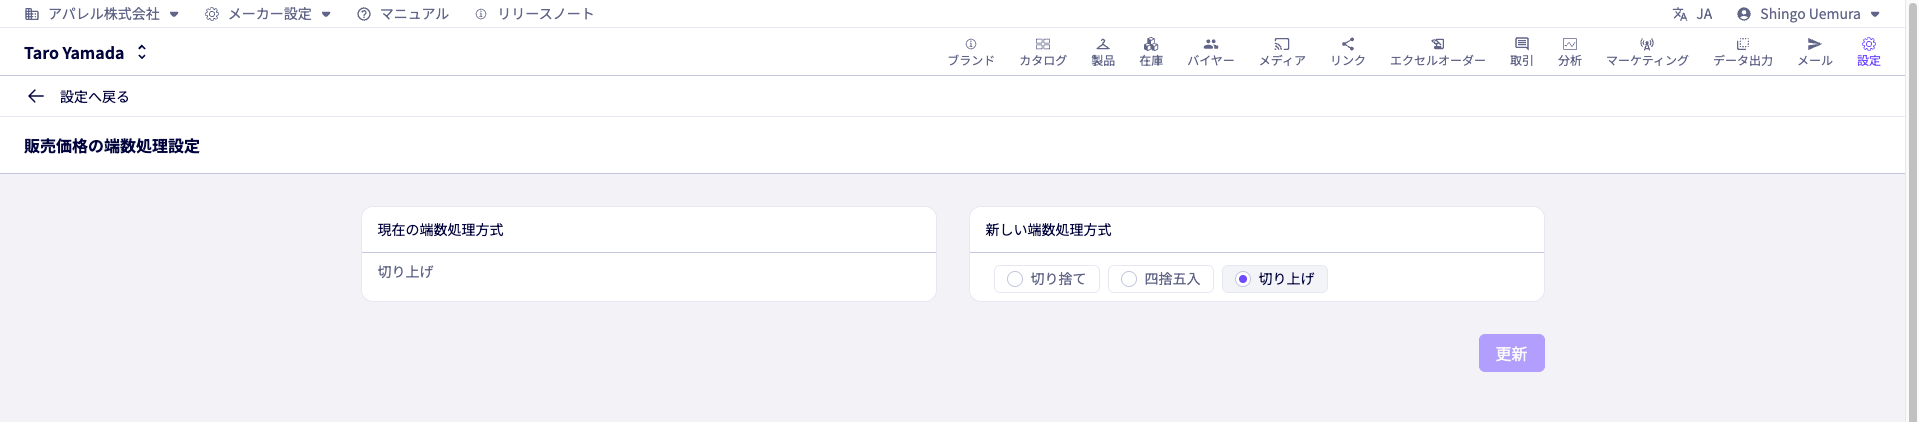The width and height of the screenshot is (1919, 422).
Task: Open the 分析 (Analytics) chart icon
Action: (1569, 45)
